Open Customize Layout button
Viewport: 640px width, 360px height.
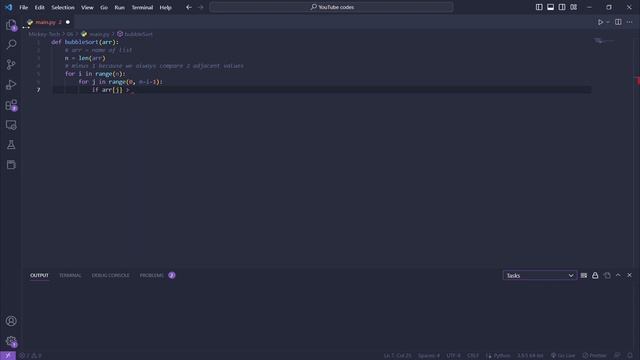(573, 7)
